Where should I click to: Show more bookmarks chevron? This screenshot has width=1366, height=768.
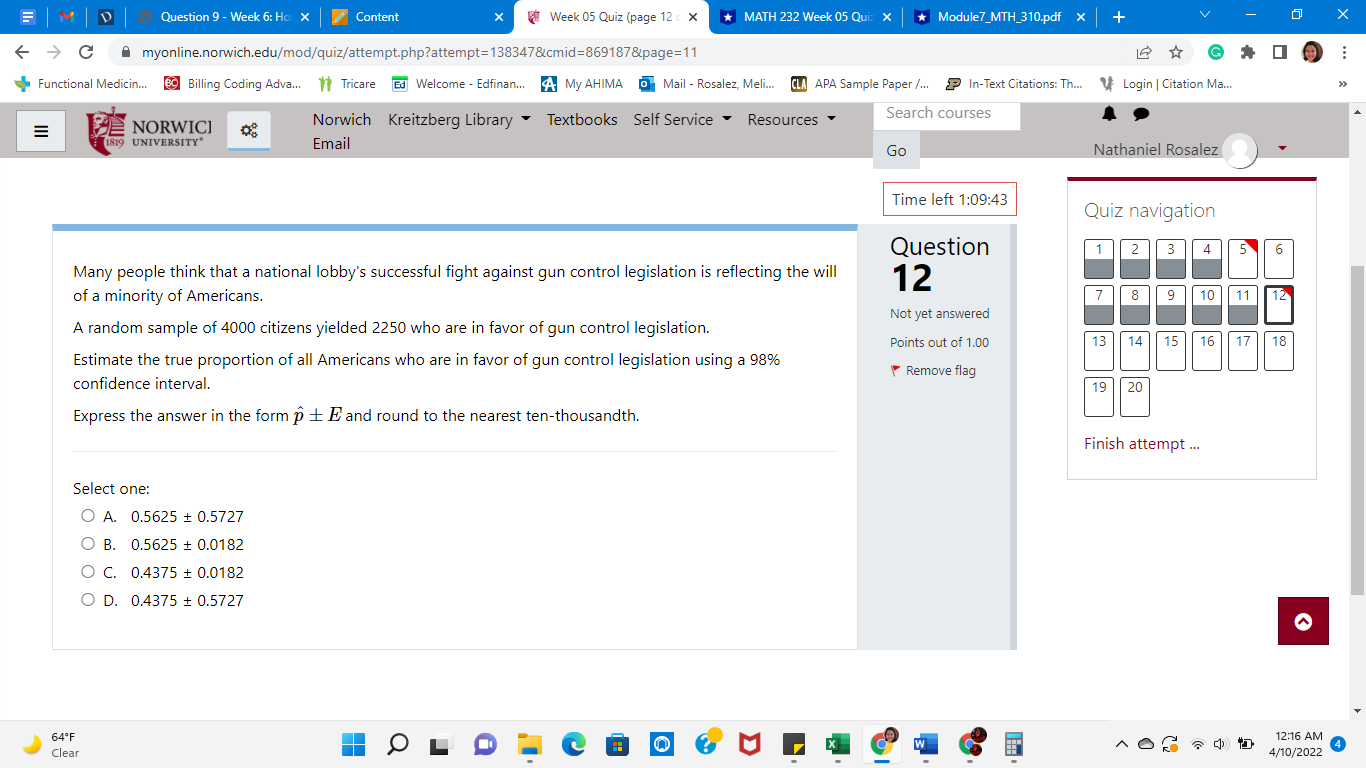(1342, 84)
